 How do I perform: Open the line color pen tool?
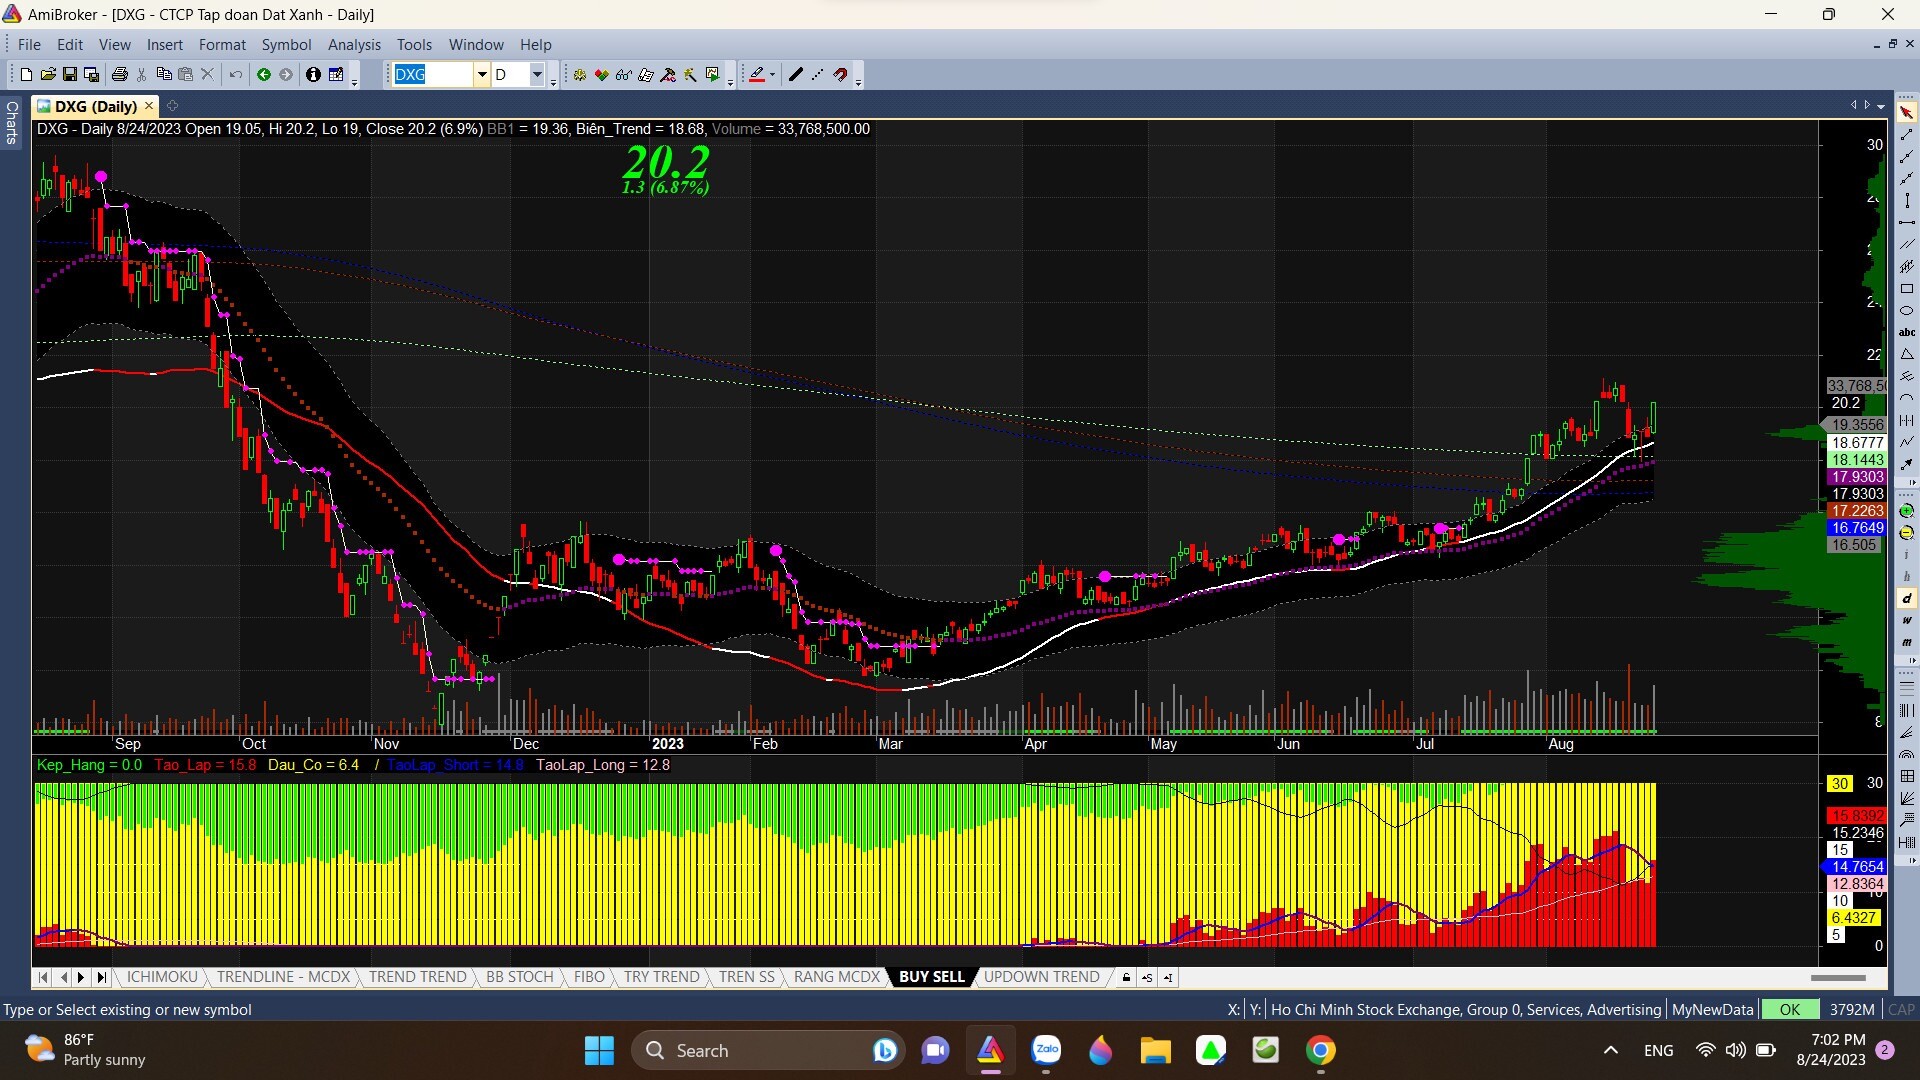point(757,74)
